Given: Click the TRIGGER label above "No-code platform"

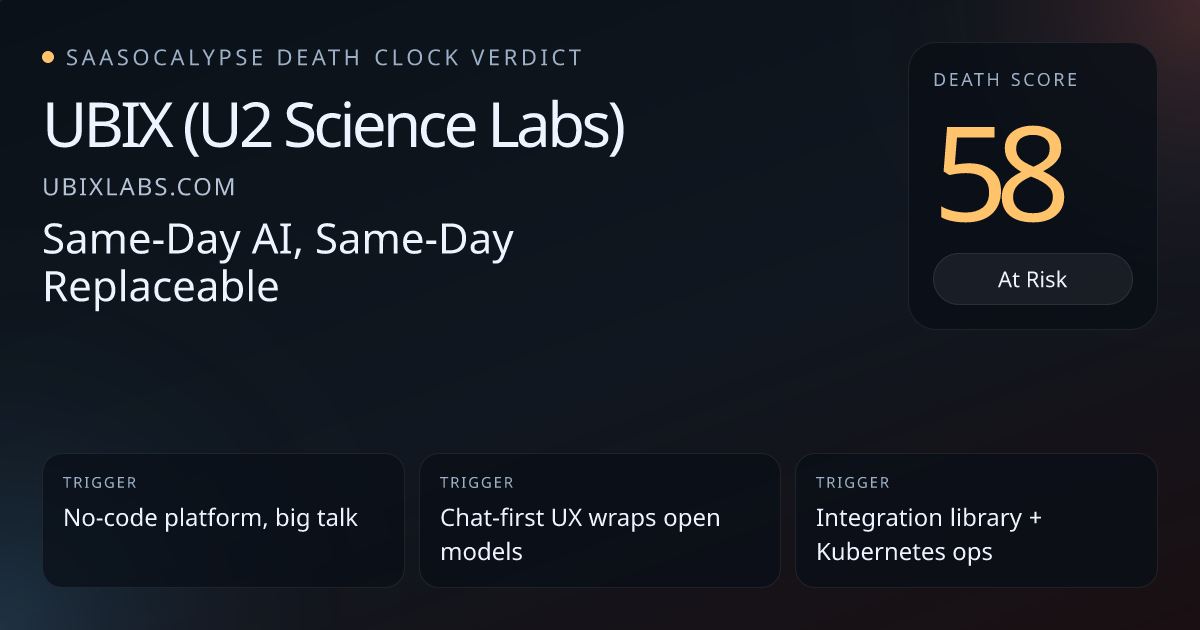Looking at the screenshot, I should tap(100, 483).
